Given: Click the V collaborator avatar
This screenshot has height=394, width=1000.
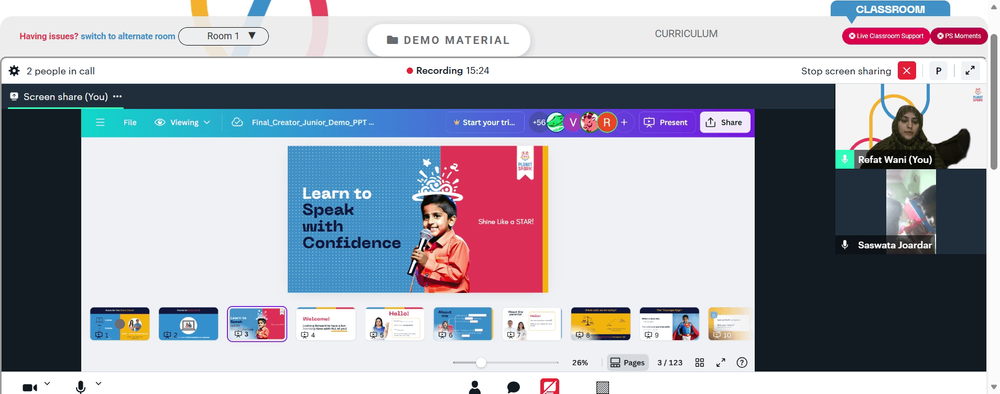Looking at the screenshot, I should [573, 122].
